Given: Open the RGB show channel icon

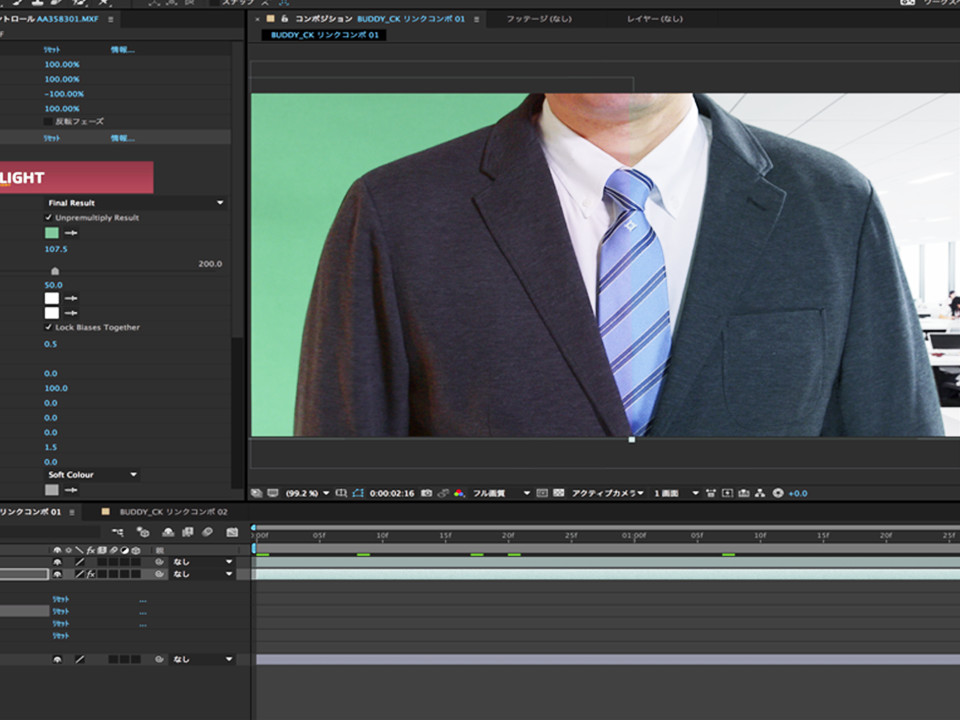Looking at the screenshot, I should [459, 493].
